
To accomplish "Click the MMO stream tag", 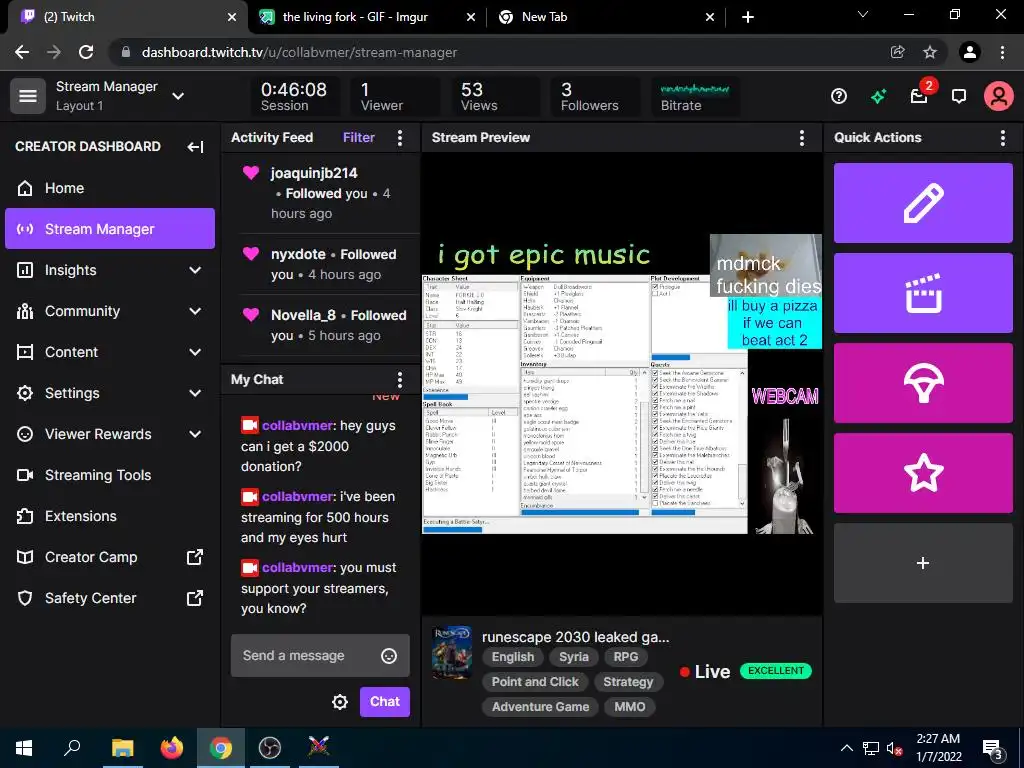I will (x=630, y=707).
